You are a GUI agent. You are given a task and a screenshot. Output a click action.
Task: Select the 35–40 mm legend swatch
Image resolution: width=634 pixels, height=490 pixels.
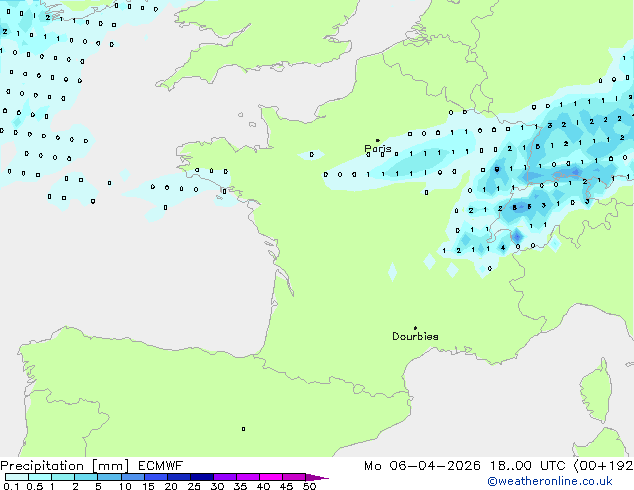(x=248, y=477)
